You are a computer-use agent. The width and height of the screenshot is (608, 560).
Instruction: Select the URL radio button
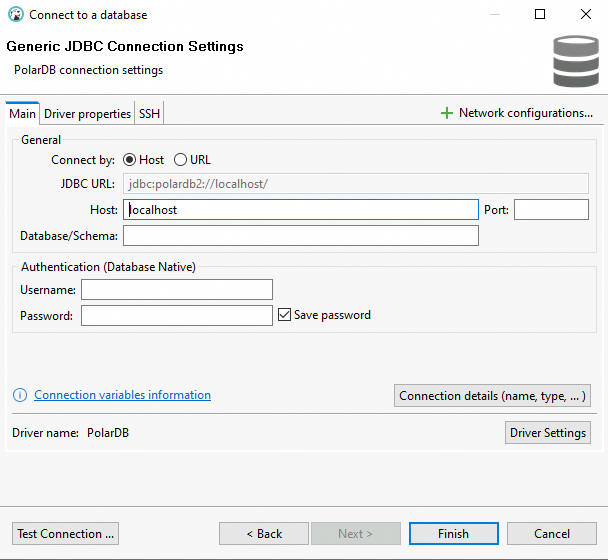[x=180, y=160]
